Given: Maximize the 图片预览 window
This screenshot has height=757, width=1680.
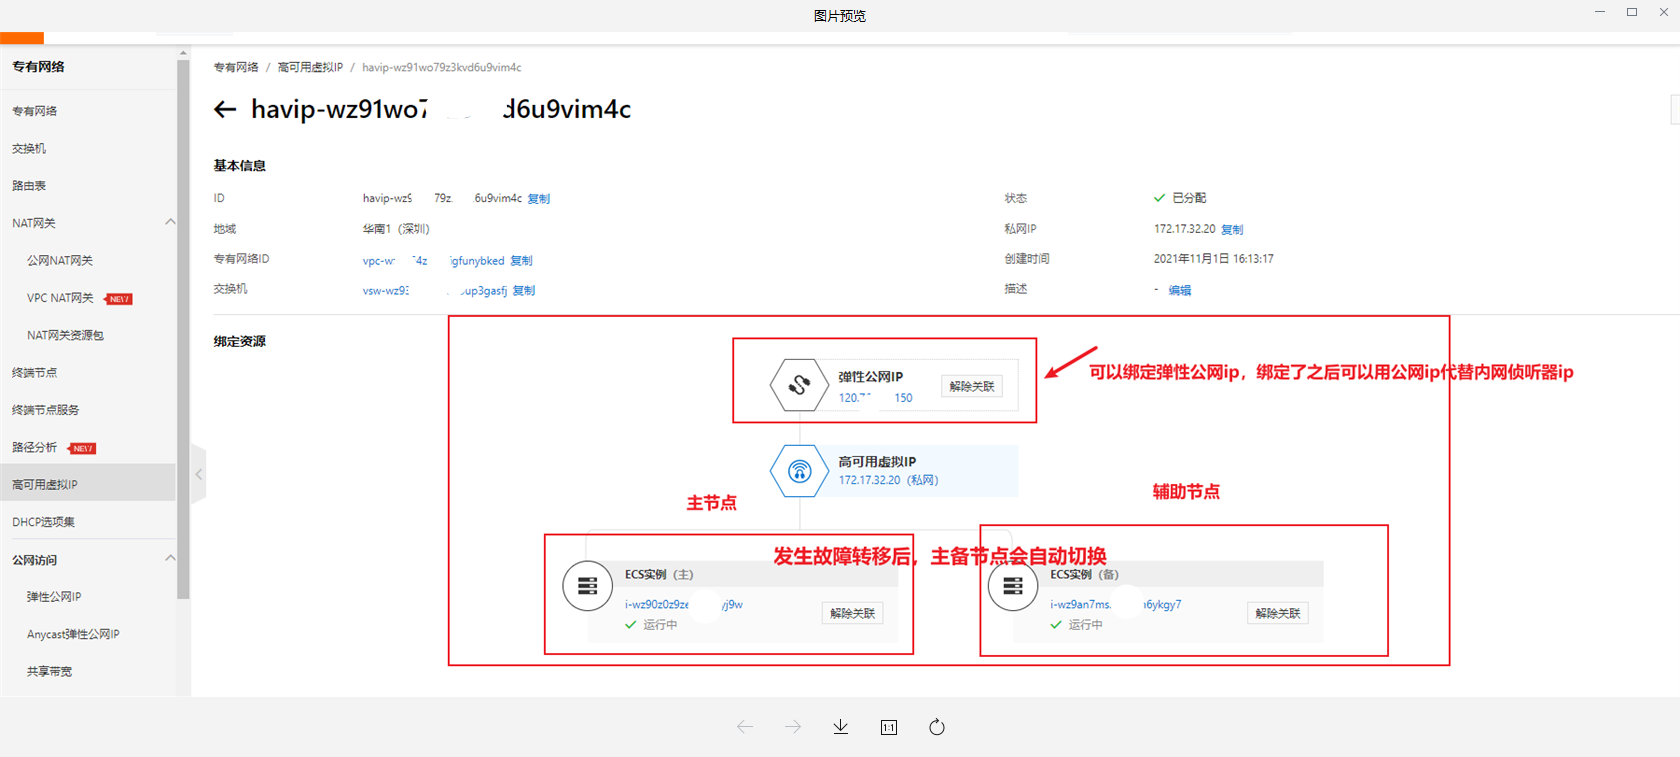Looking at the screenshot, I should [x=1632, y=12].
